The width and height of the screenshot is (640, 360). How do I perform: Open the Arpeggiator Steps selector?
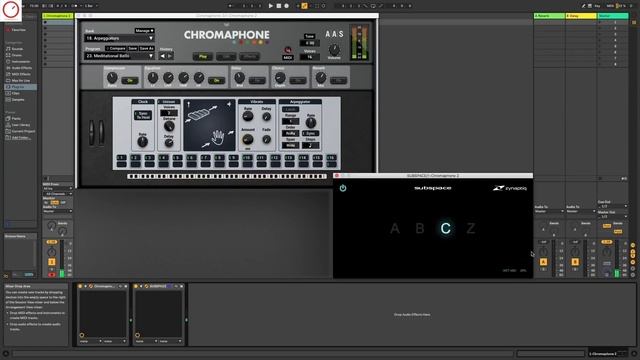click(x=311, y=145)
